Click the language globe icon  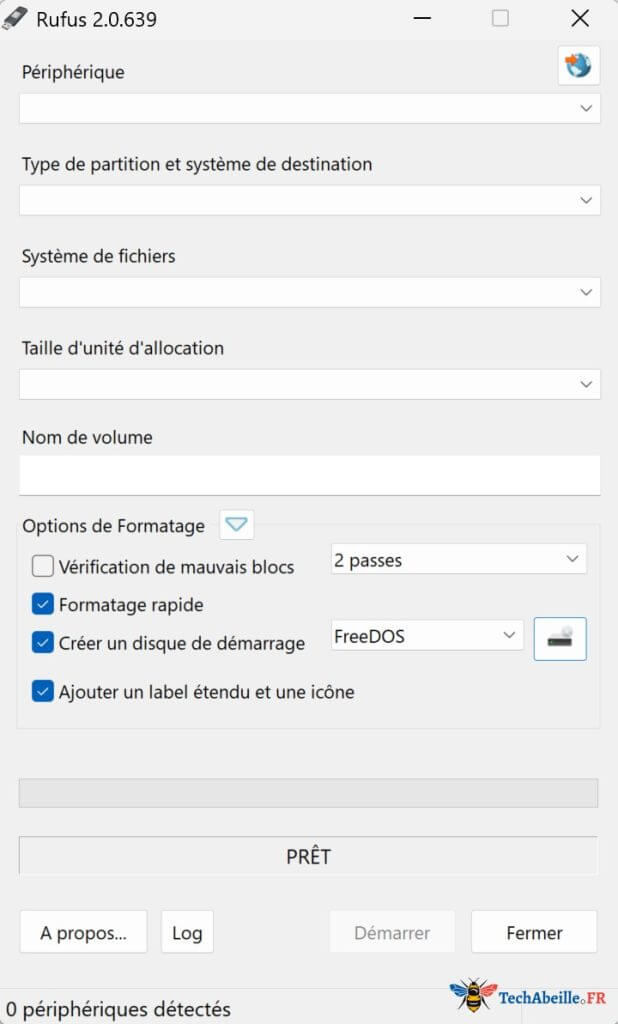coord(579,65)
